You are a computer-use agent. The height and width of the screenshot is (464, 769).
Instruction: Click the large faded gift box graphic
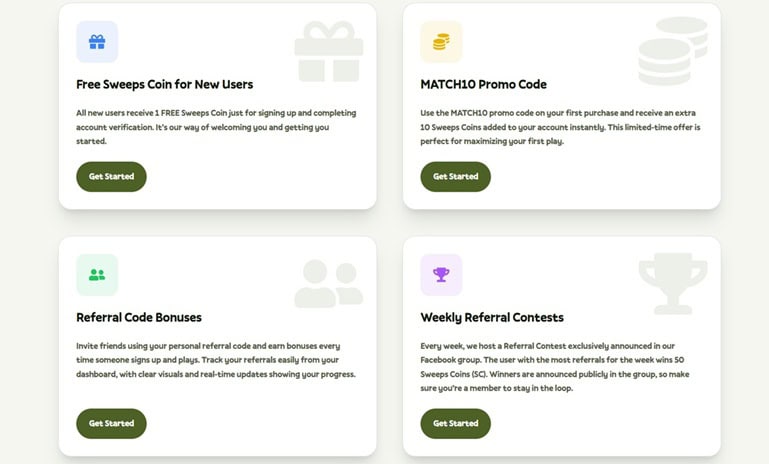[329, 50]
